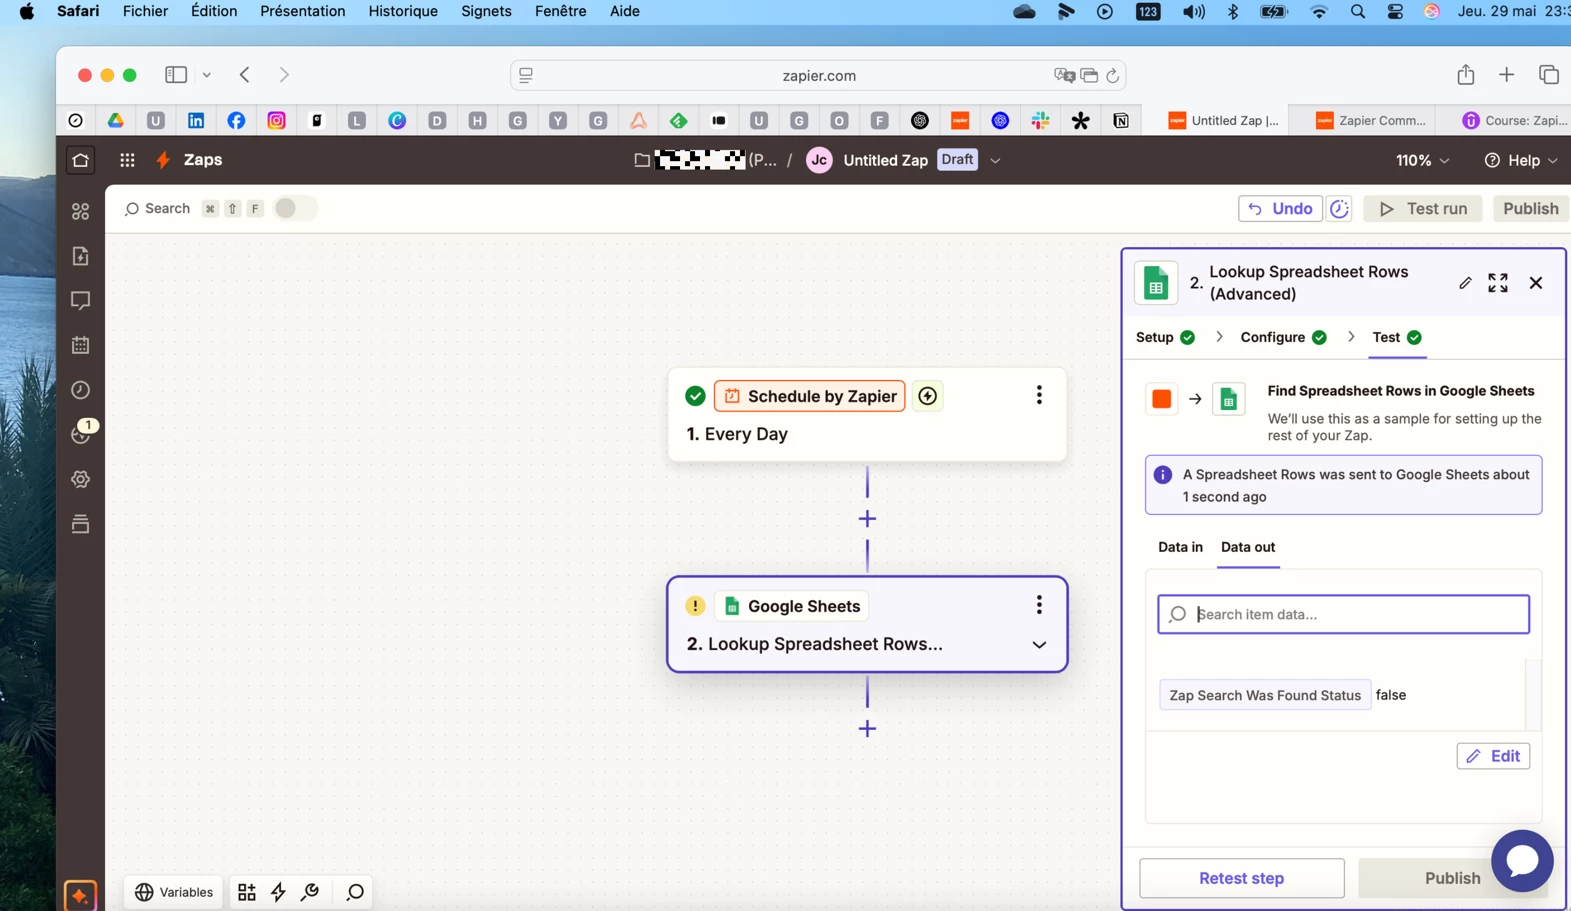Switch to the Configure tab

pyautogui.click(x=1283, y=338)
